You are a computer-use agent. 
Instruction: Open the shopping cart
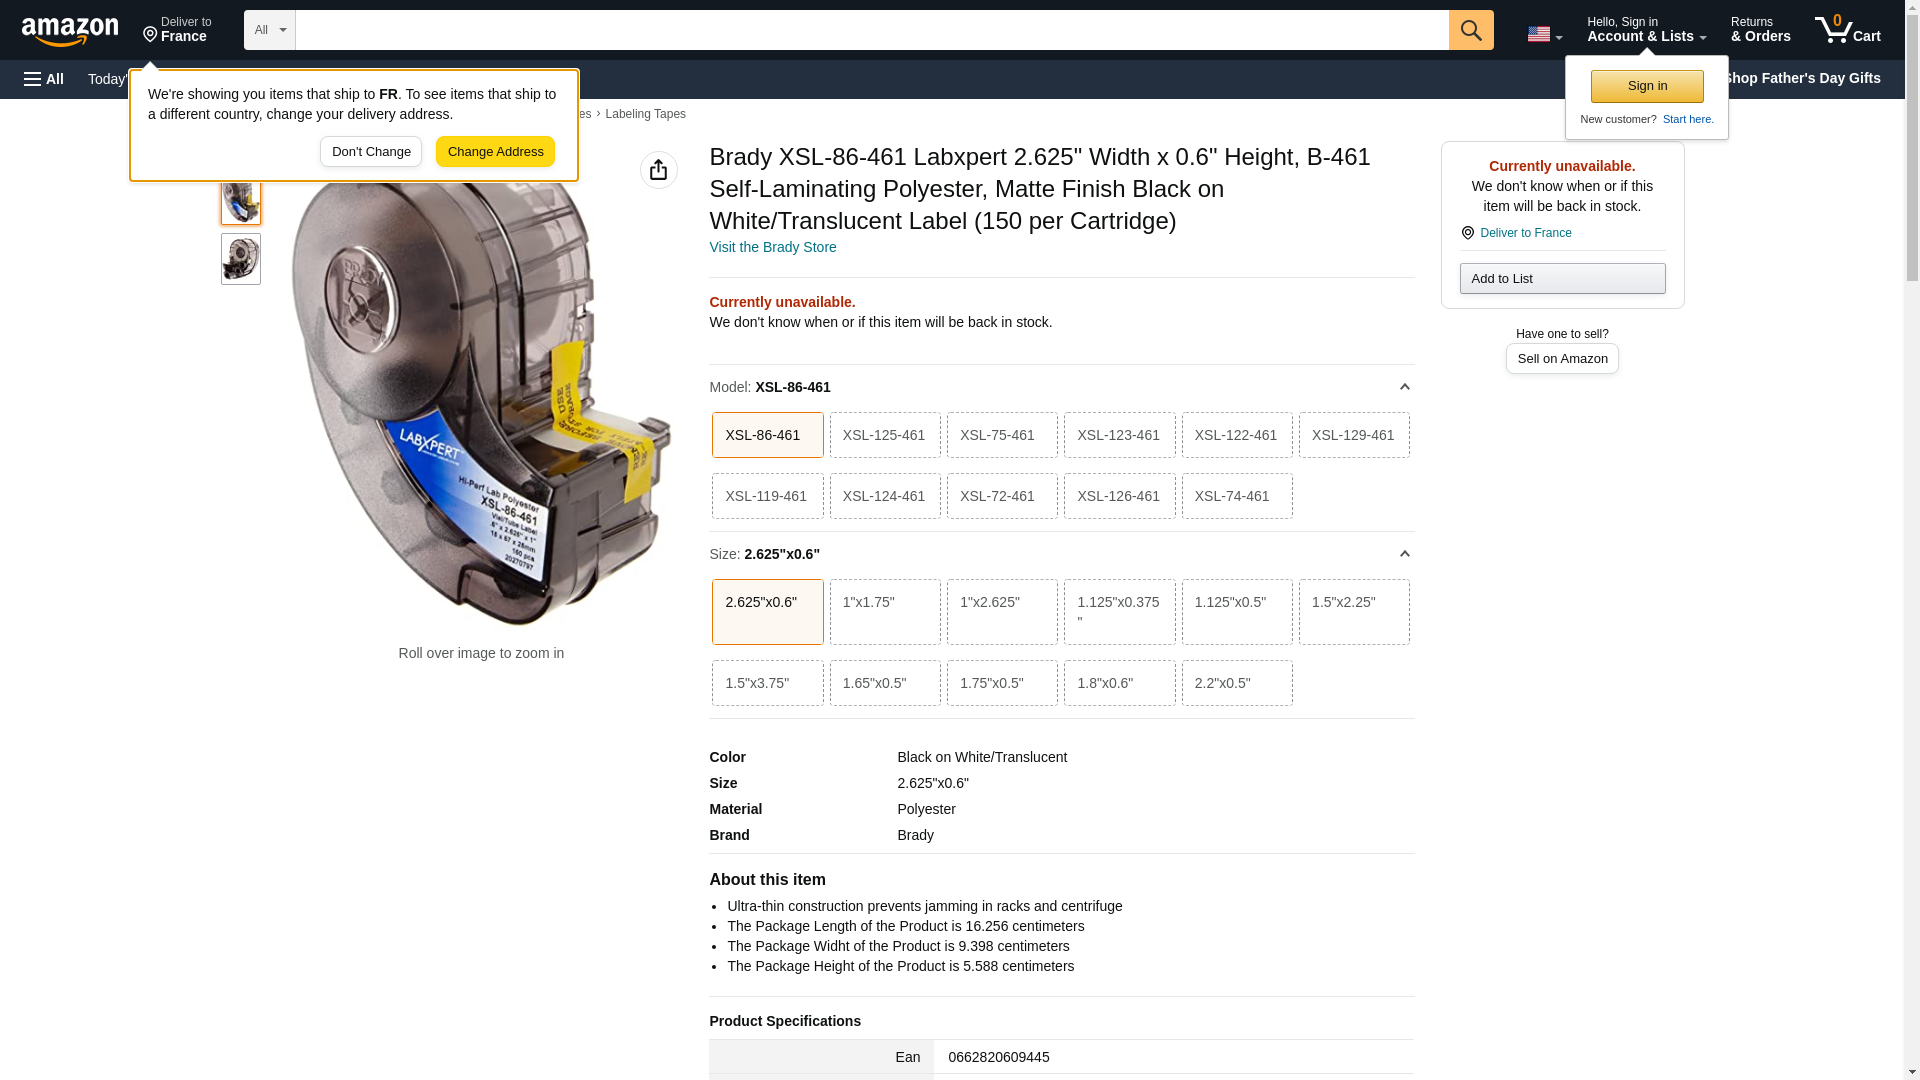click(1847, 30)
